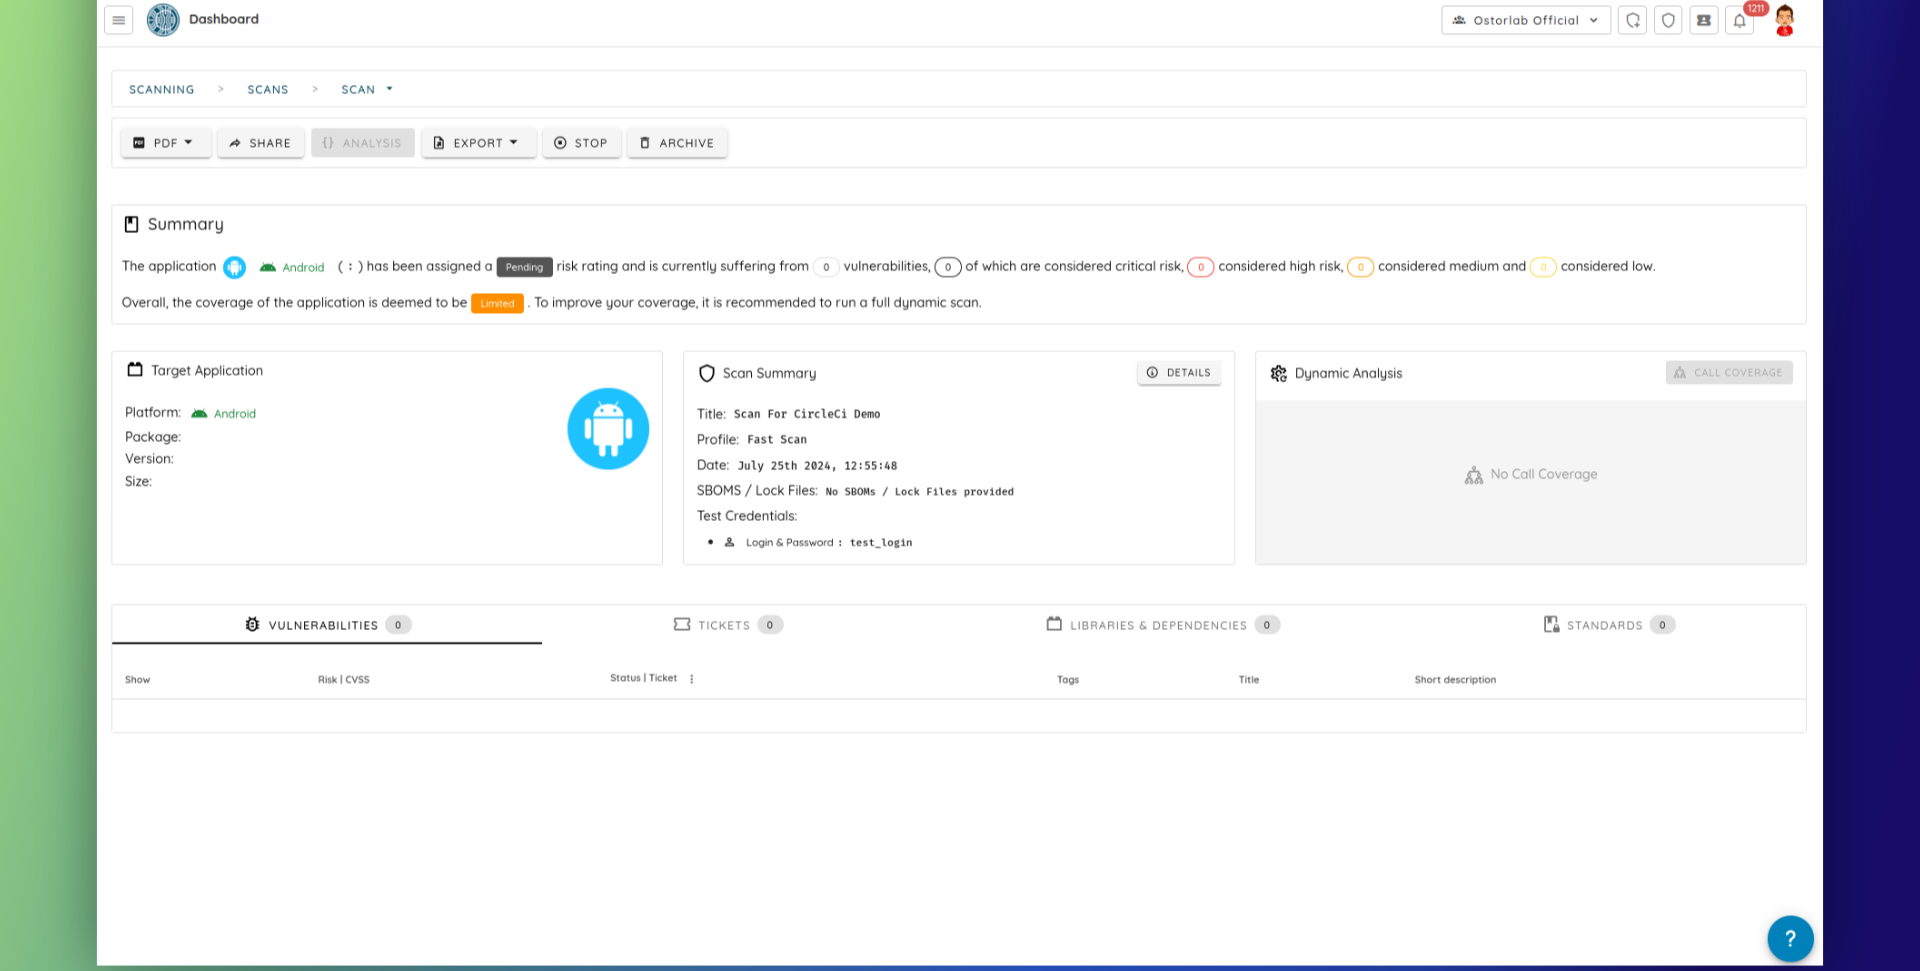Open the Standards tab
This screenshot has height=971, width=1920.
coord(1607,625)
